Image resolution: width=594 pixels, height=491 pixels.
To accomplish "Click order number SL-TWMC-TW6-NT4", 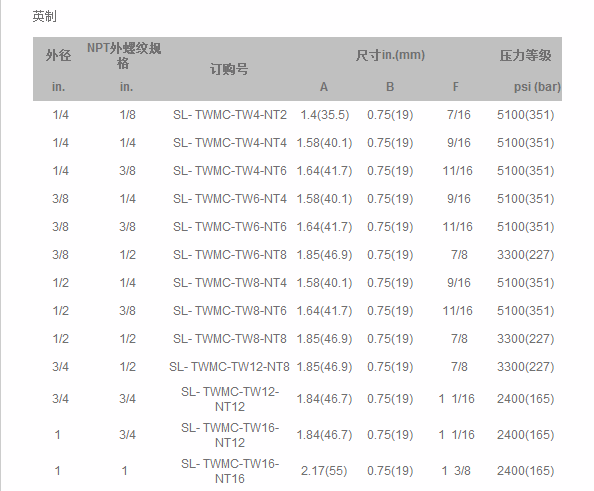I will coord(230,199).
